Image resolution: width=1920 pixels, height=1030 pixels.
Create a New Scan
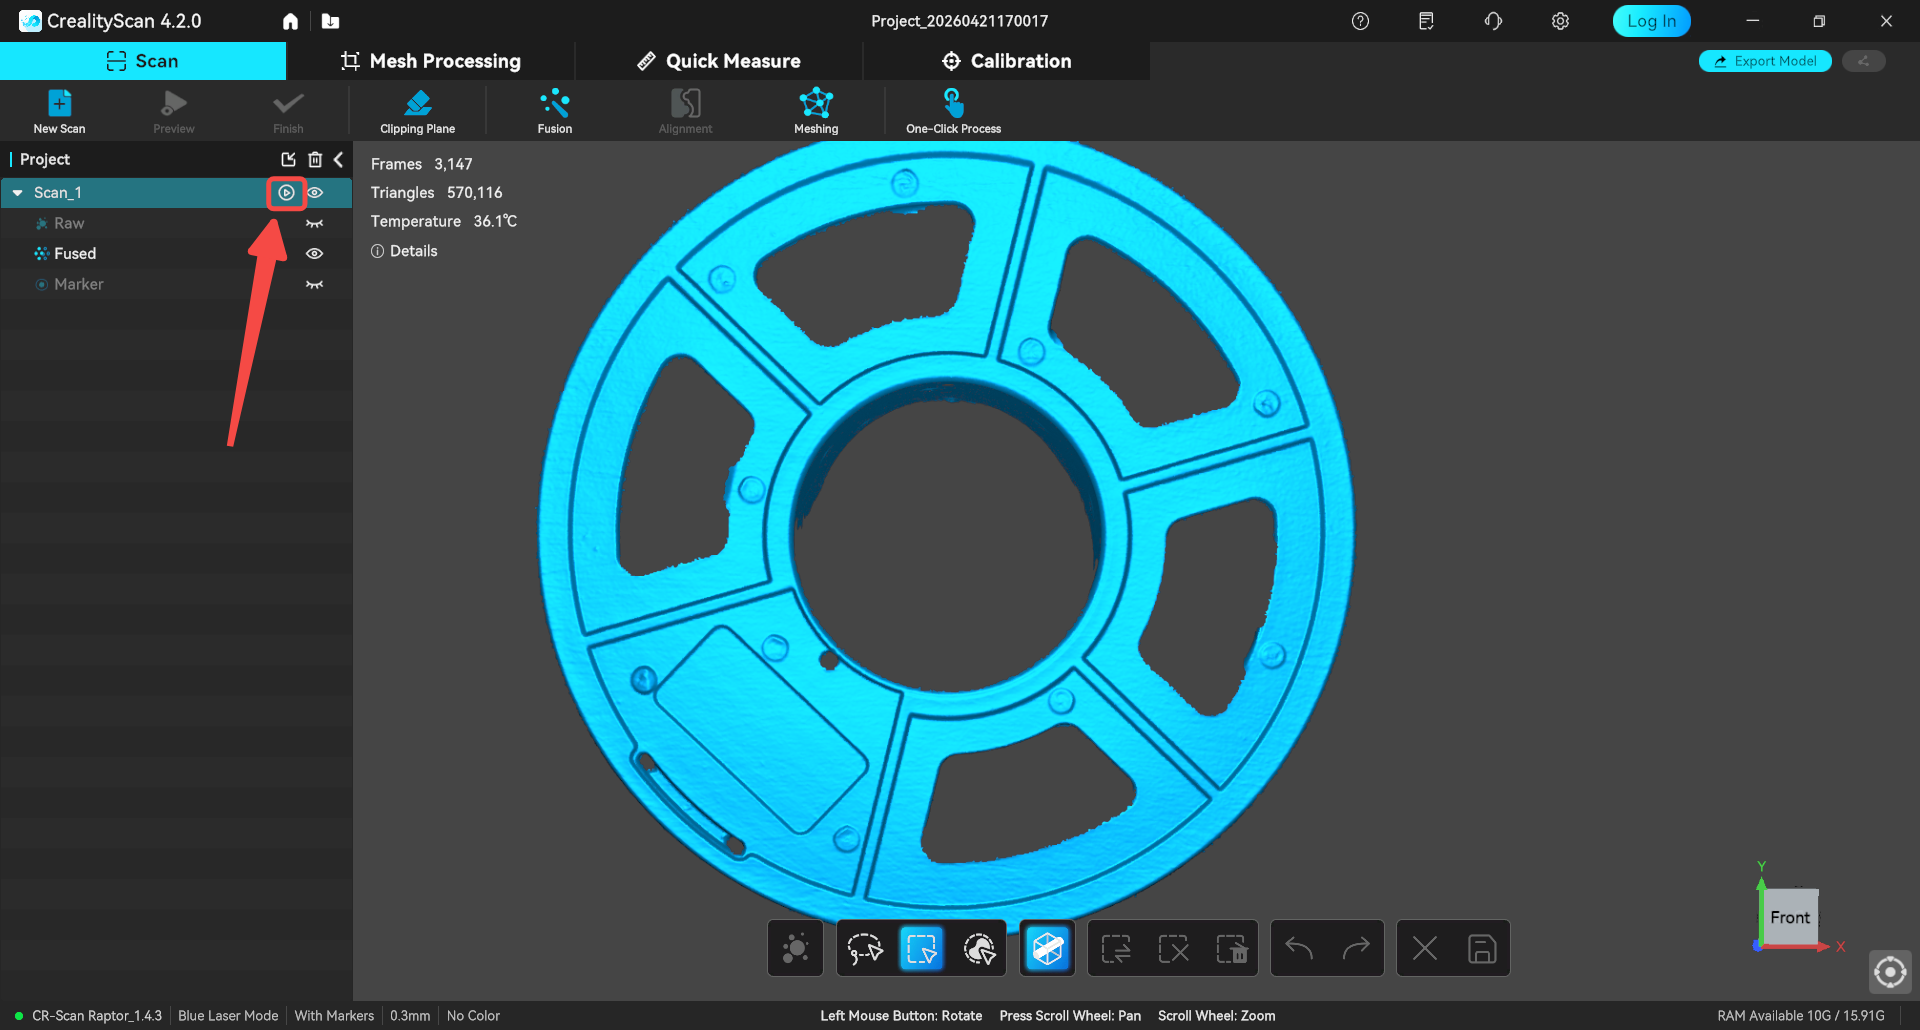coord(59,110)
